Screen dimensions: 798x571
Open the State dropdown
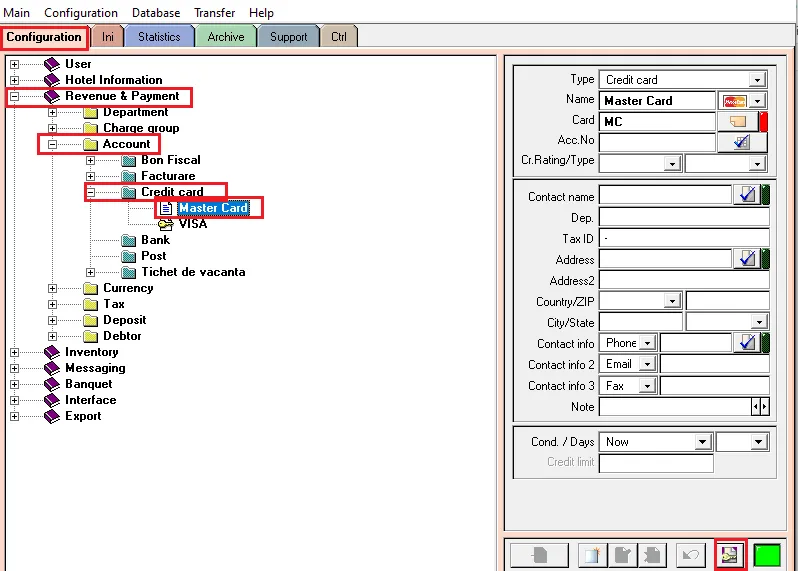pyautogui.click(x=759, y=322)
